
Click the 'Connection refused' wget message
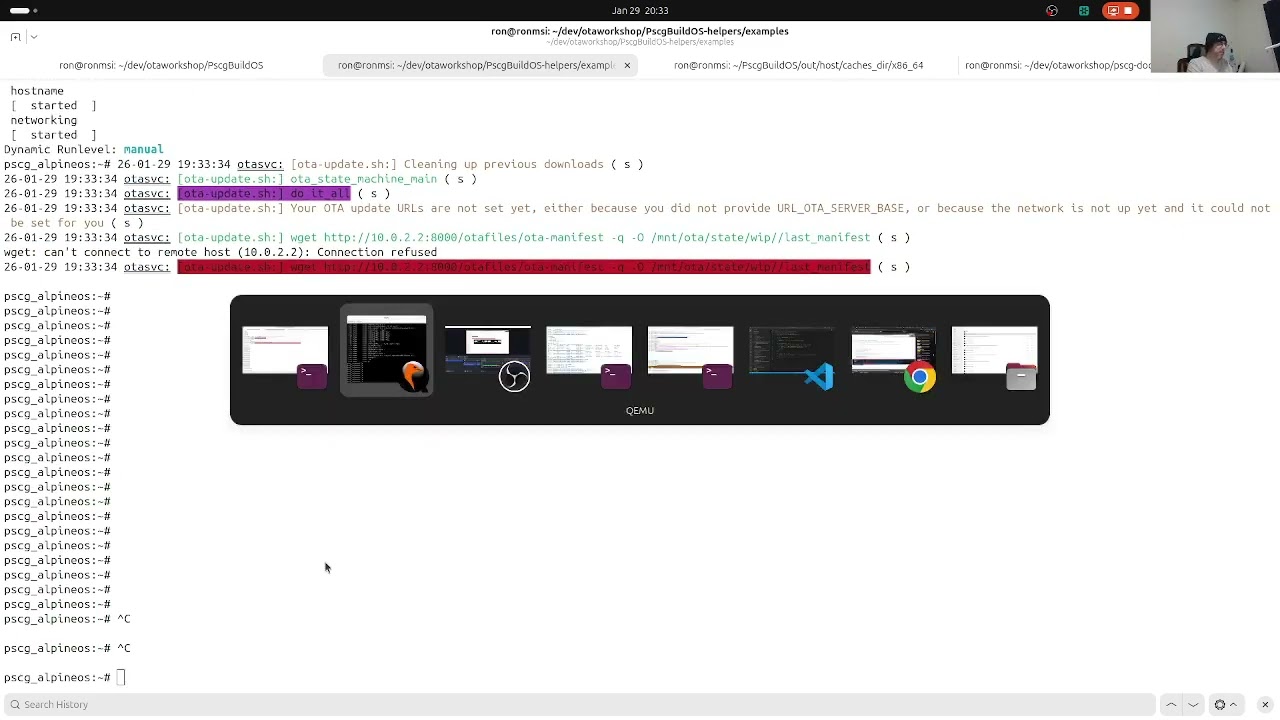click(220, 253)
